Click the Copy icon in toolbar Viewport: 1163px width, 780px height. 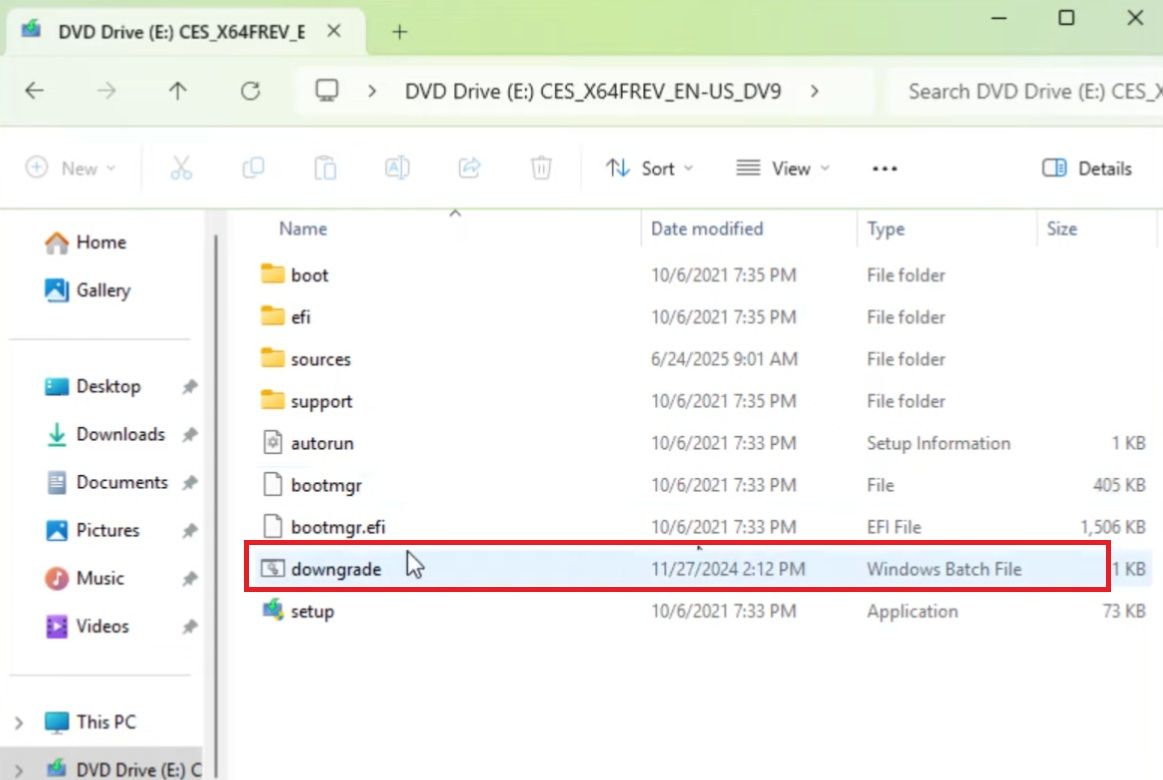pos(253,168)
